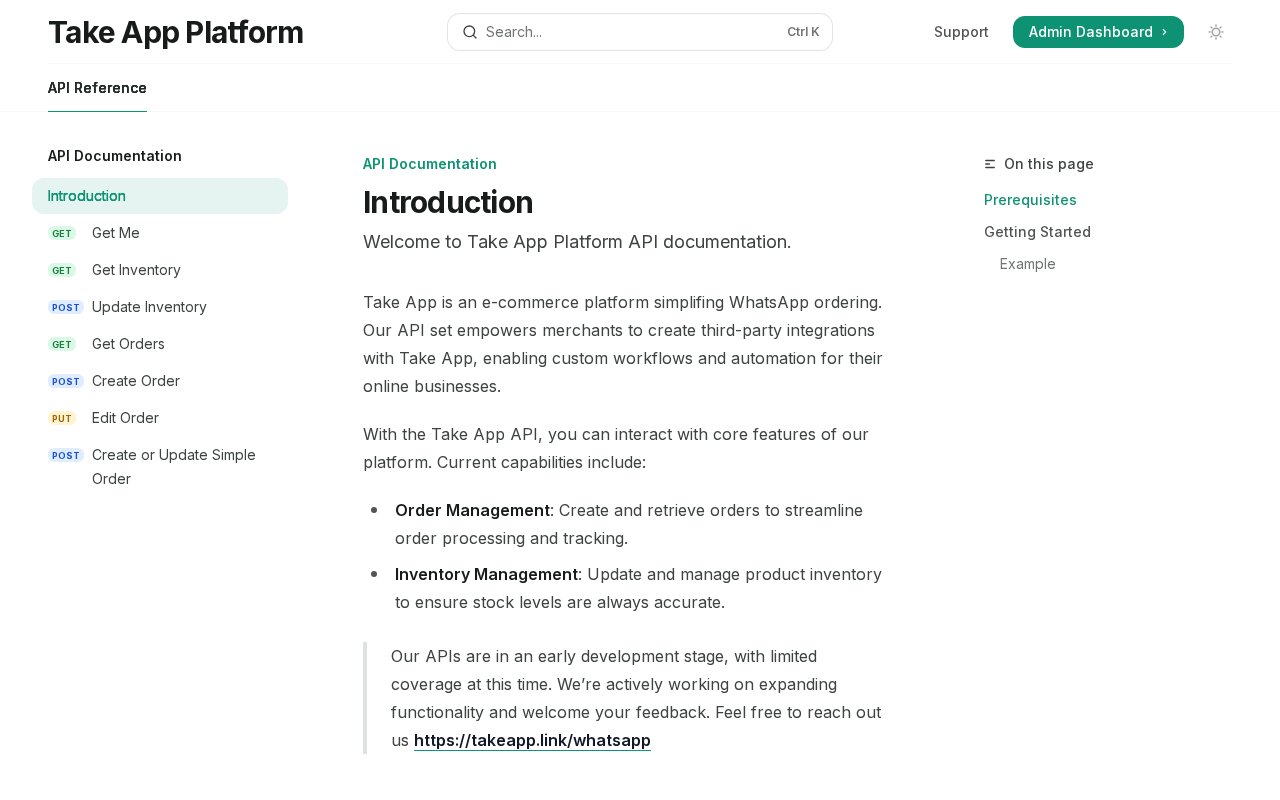The image size is (1280, 800).
Task: Open Introduction in the sidebar
Action: coord(160,196)
